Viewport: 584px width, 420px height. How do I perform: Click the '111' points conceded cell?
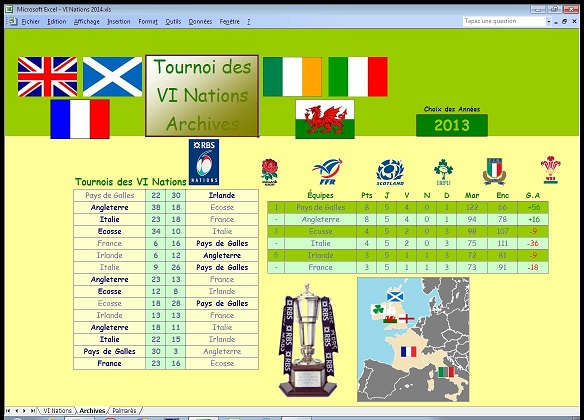502,243
